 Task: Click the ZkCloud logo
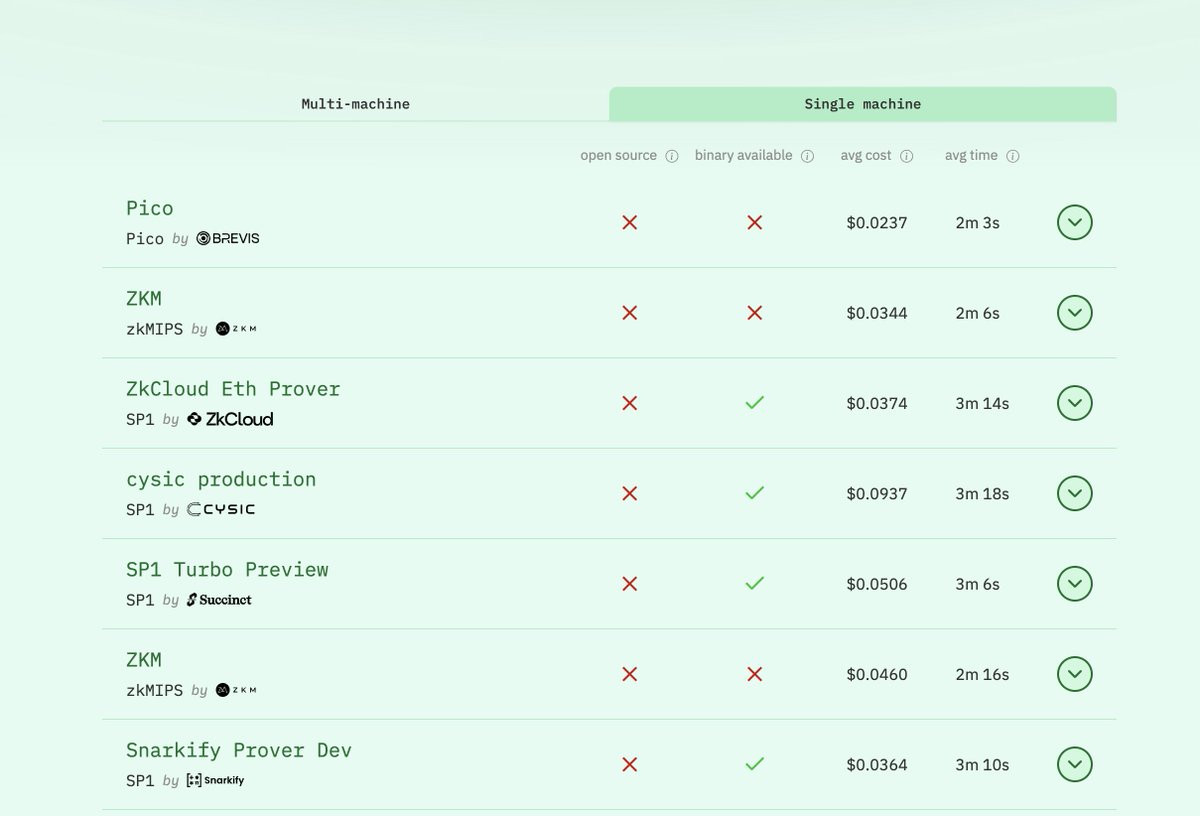click(x=230, y=419)
